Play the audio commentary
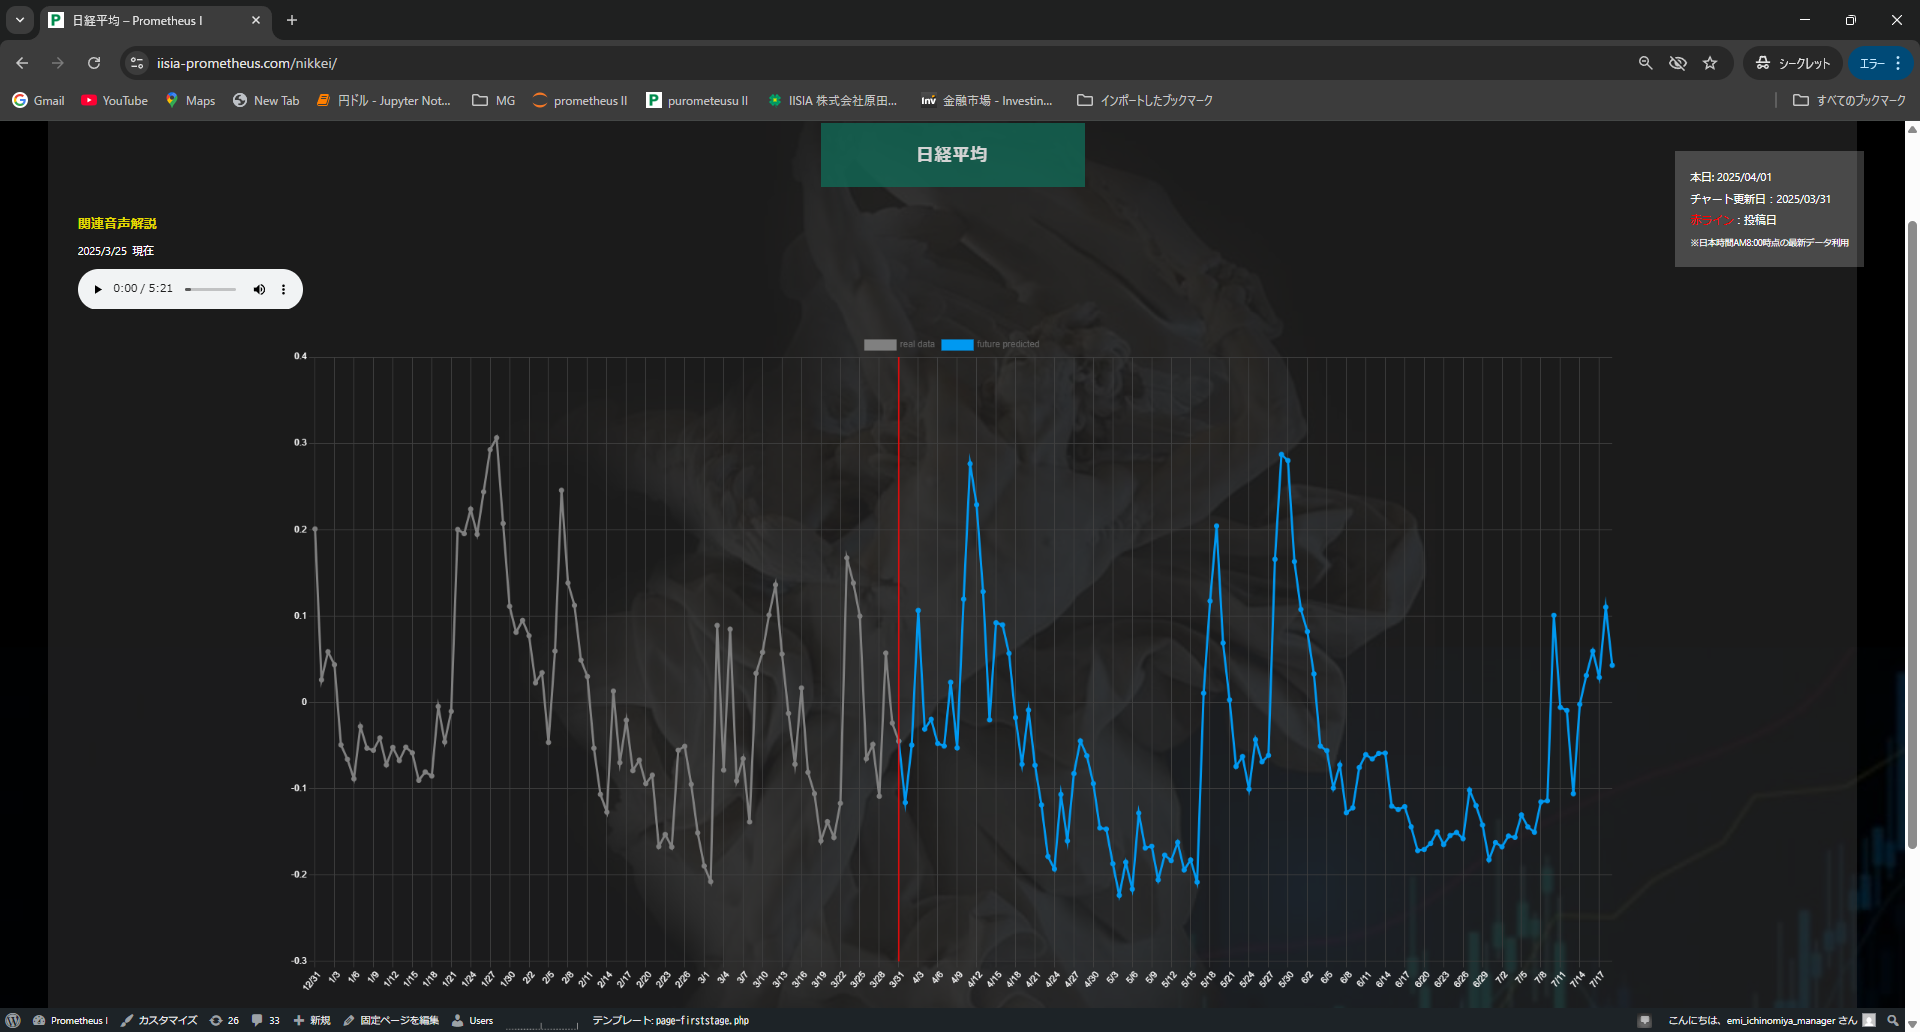Image resolution: width=1920 pixels, height=1032 pixels. tap(98, 290)
